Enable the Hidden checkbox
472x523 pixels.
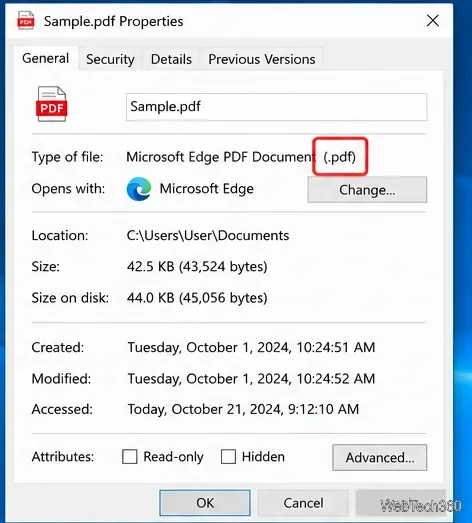point(228,456)
